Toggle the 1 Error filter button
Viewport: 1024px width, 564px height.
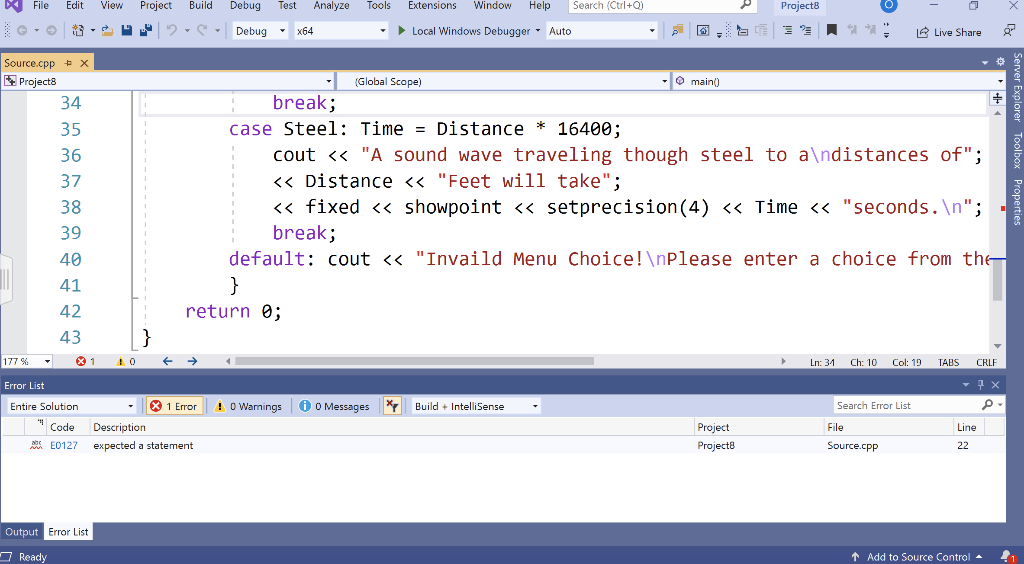click(174, 406)
